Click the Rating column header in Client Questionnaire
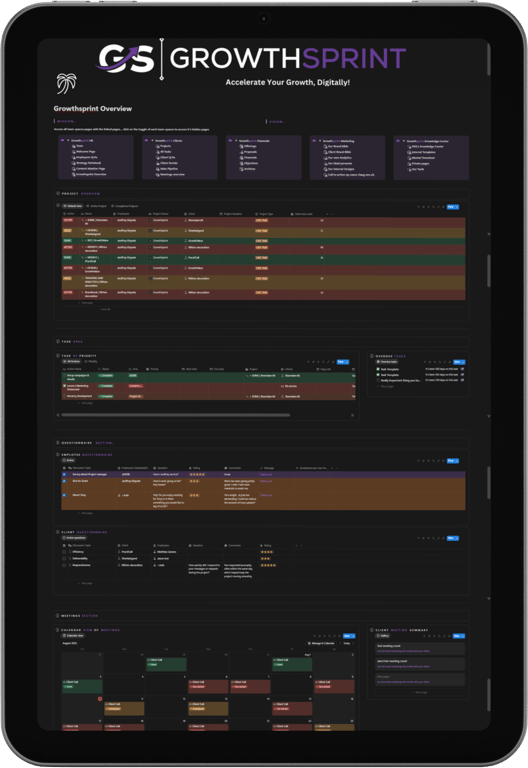This screenshot has width=528, height=768. click(266, 545)
